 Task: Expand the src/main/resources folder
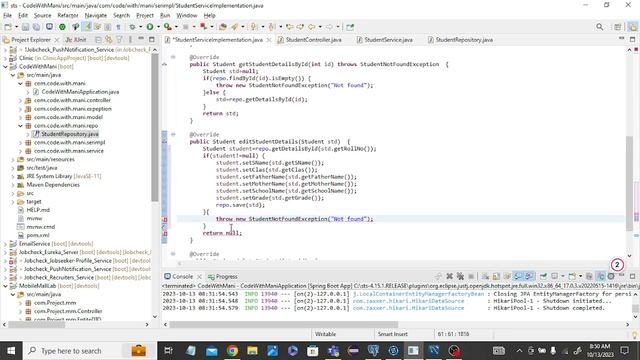point(13,160)
